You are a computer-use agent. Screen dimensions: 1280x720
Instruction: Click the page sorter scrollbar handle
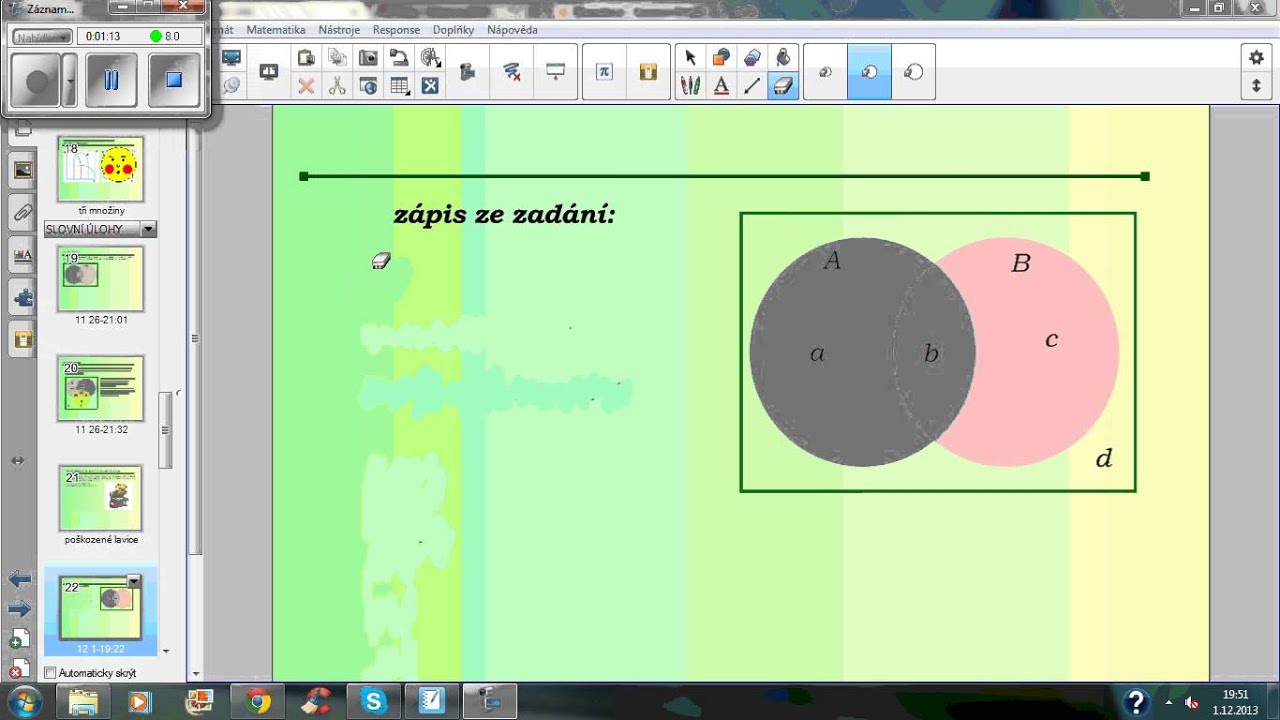[166, 431]
